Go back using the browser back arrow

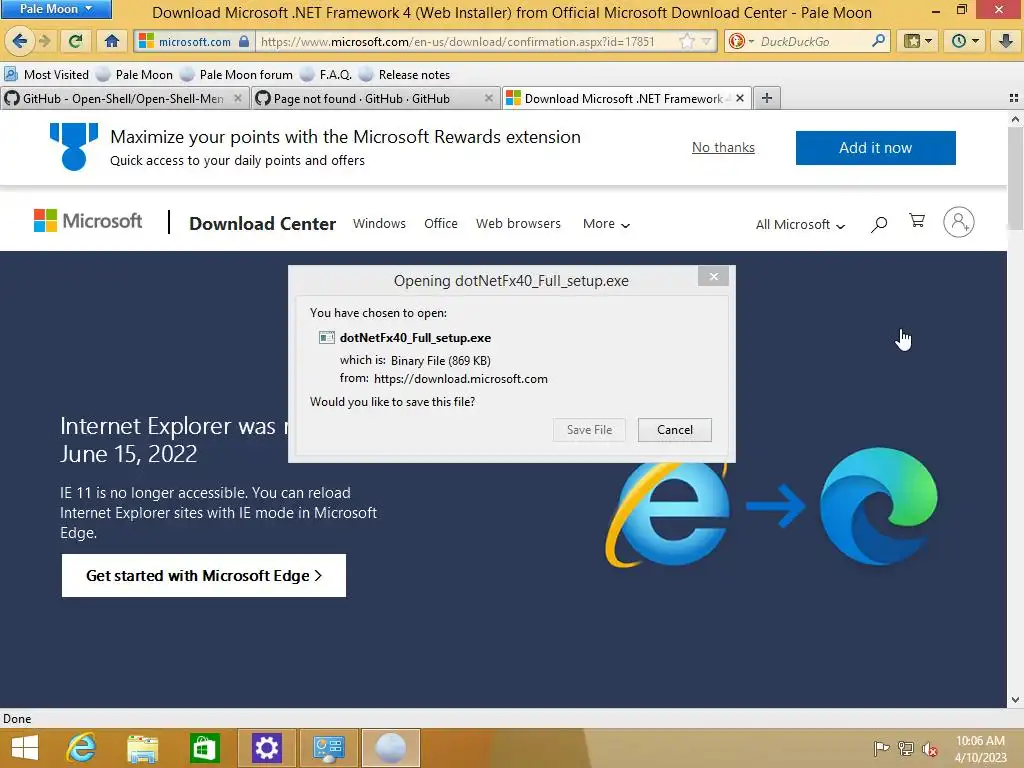20,41
